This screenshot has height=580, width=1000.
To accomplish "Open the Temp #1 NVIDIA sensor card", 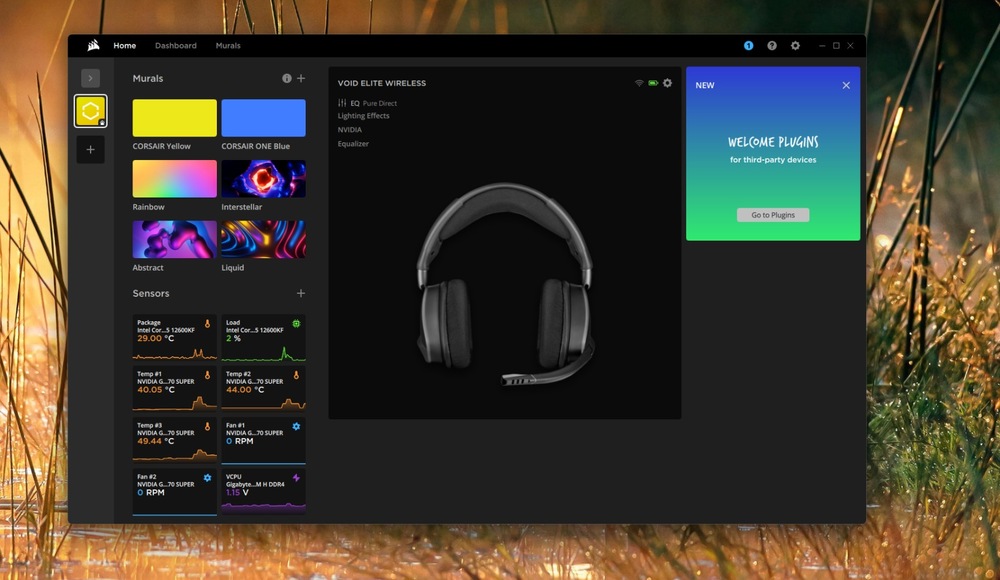I will [x=174, y=389].
